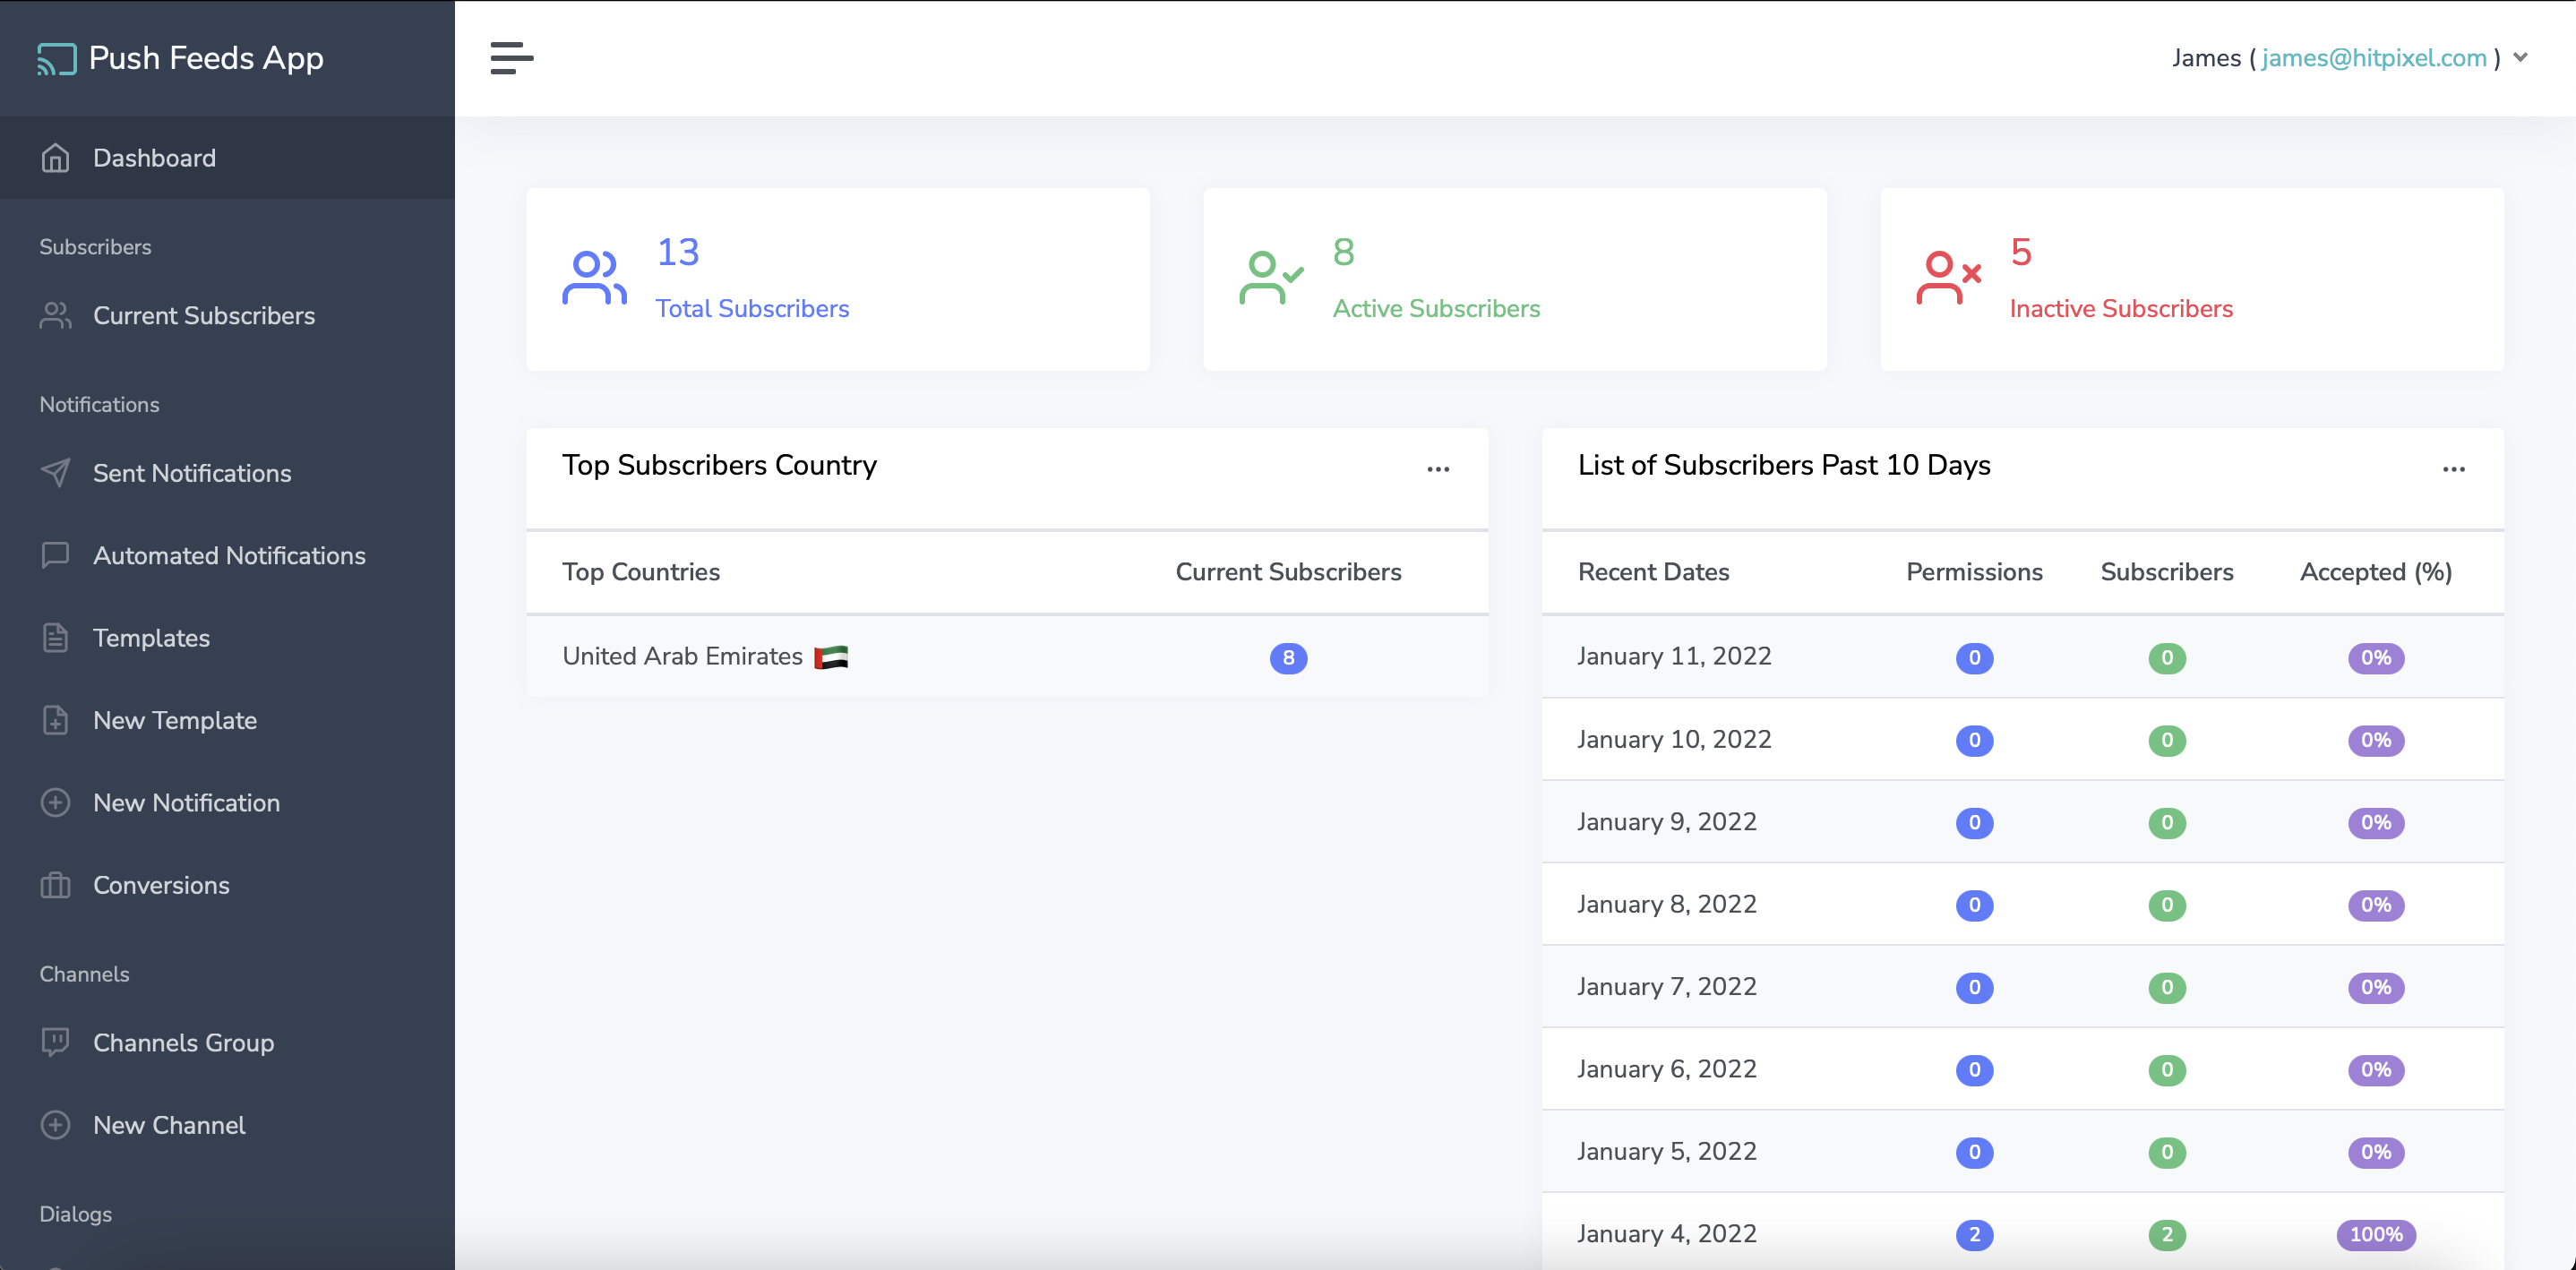The width and height of the screenshot is (2576, 1270).
Task: Open options menu for Top Subscribers Country
Action: pyautogui.click(x=1438, y=469)
